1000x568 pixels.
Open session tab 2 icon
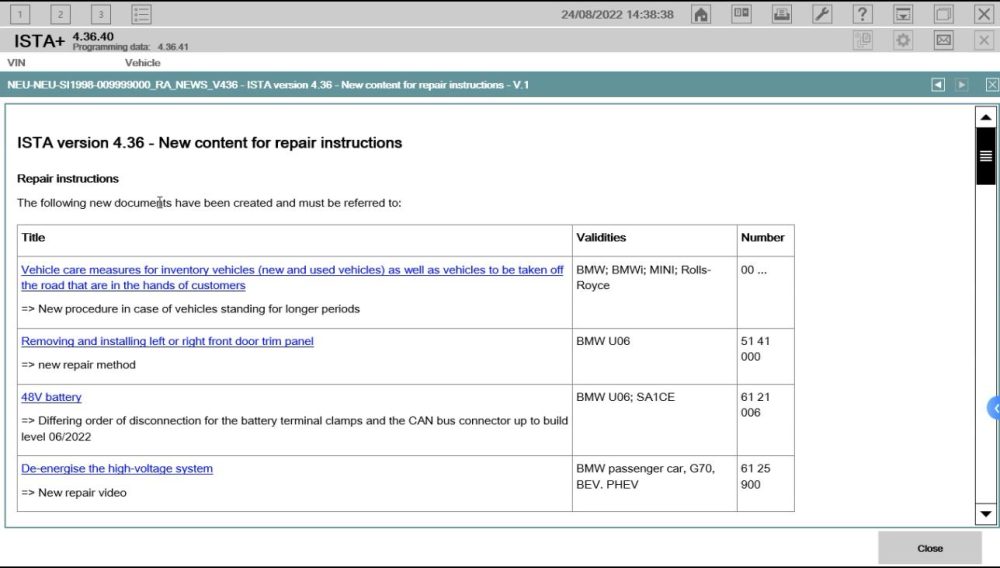[x=61, y=14]
